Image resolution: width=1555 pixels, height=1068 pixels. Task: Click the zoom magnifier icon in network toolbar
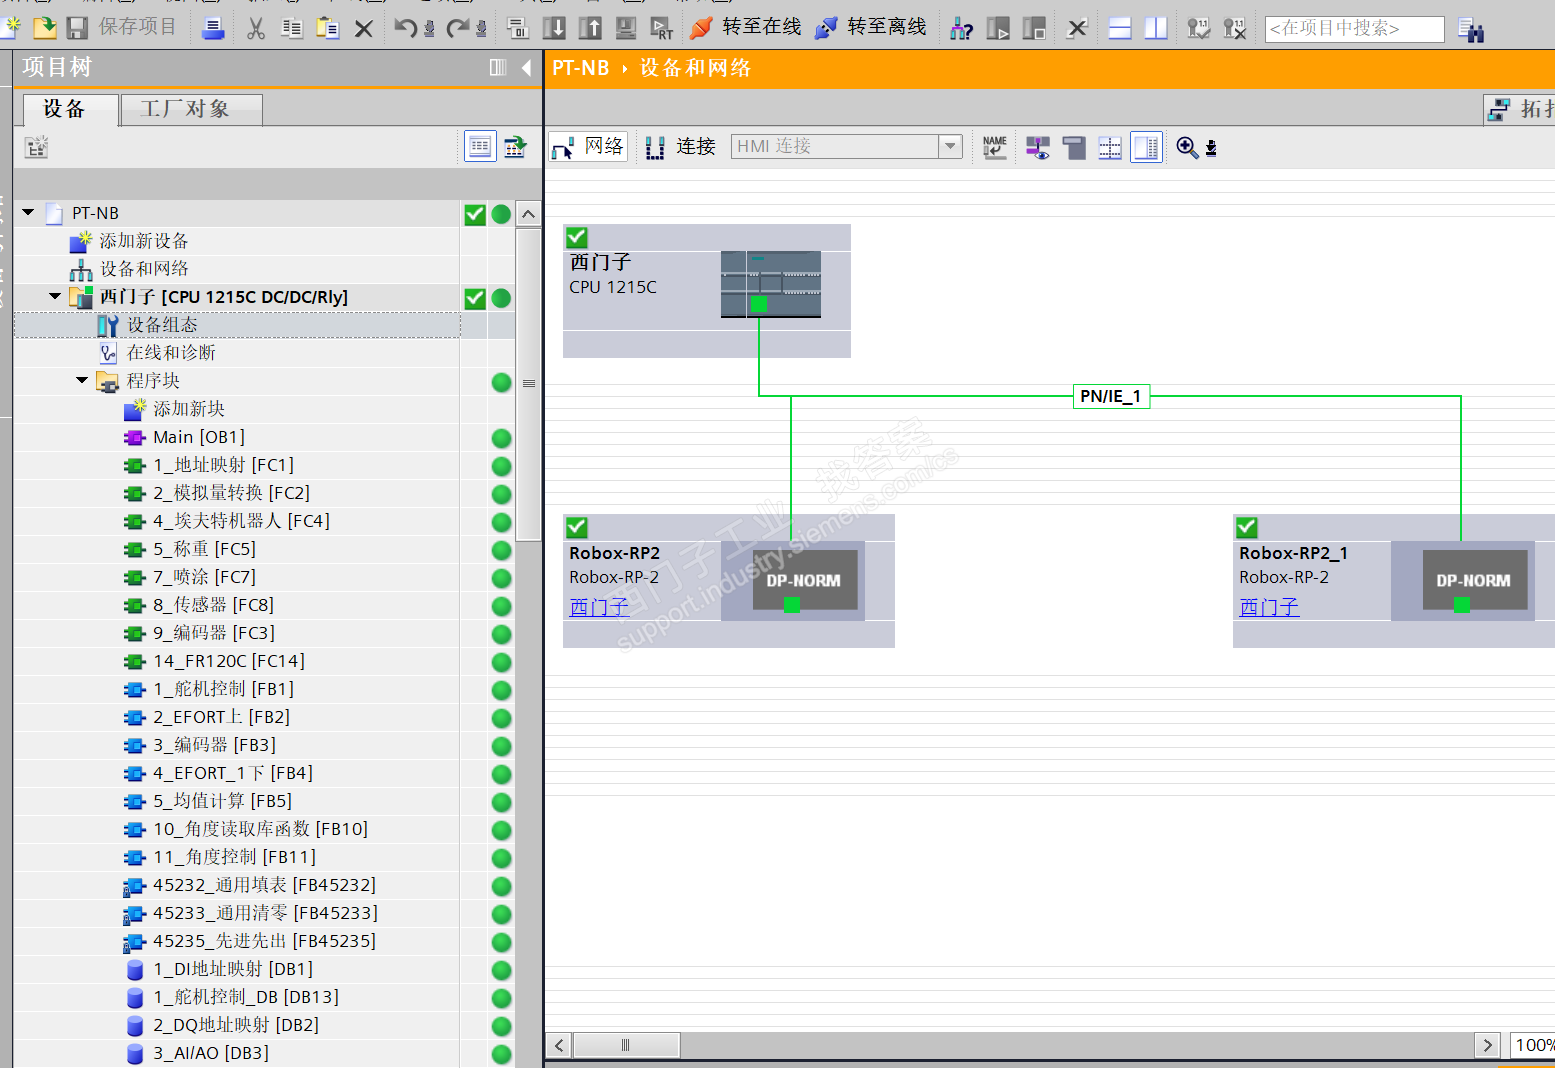[x=1187, y=148]
